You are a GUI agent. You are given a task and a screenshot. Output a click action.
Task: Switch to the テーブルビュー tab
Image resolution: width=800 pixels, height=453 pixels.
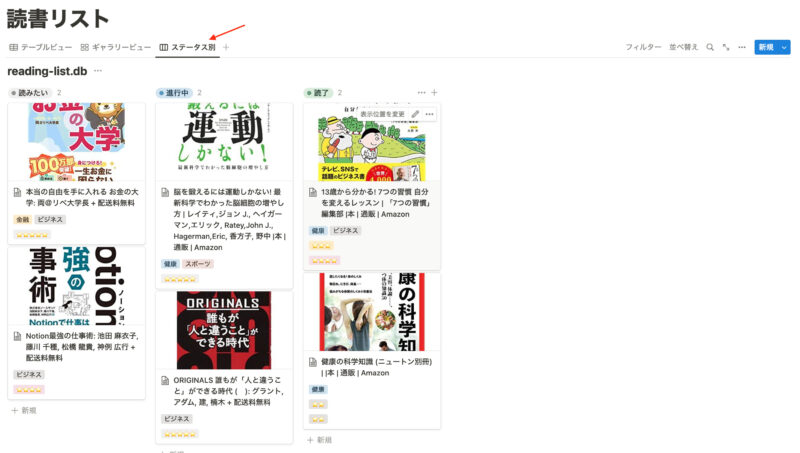pos(40,47)
